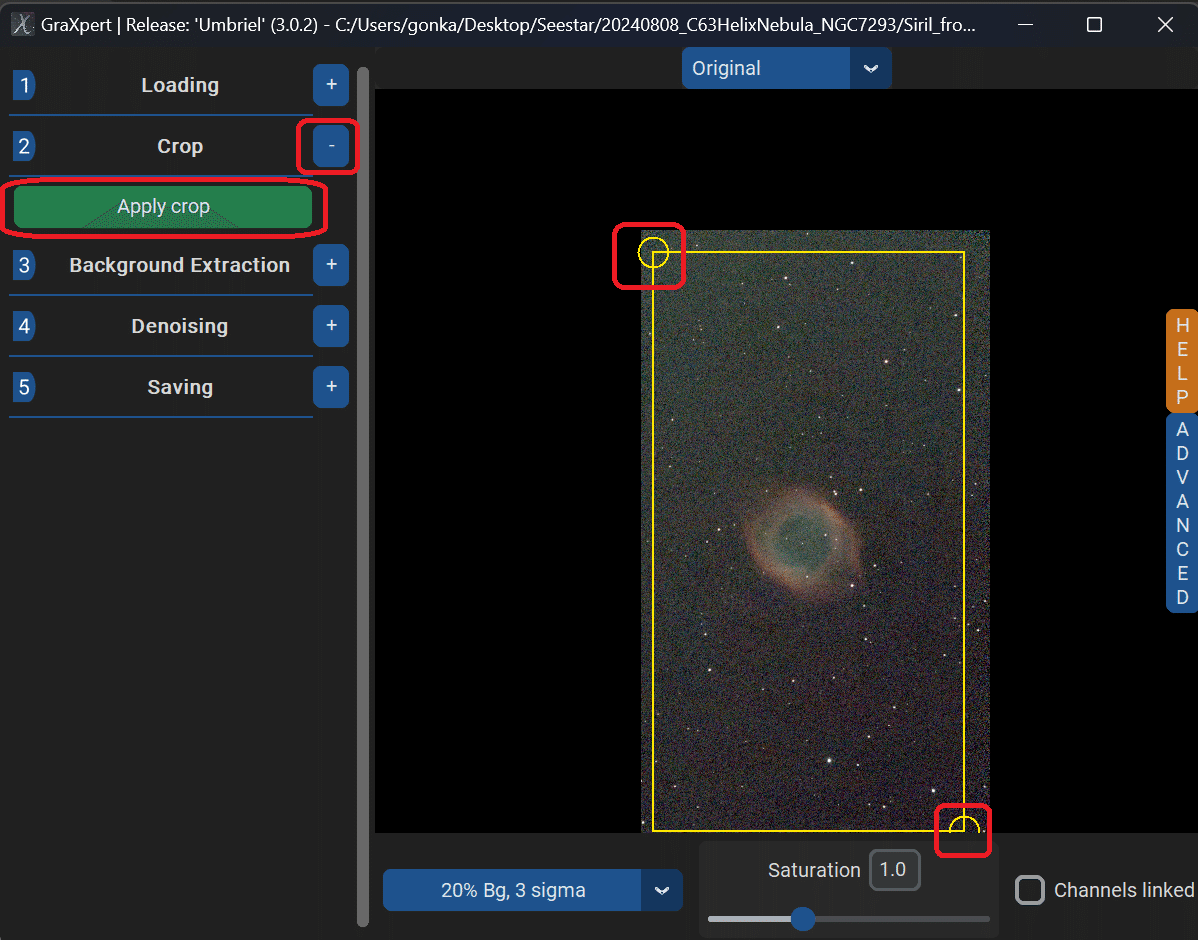Enable the Channels linked checkbox
Image resolution: width=1198 pixels, height=940 pixels.
1029,890
